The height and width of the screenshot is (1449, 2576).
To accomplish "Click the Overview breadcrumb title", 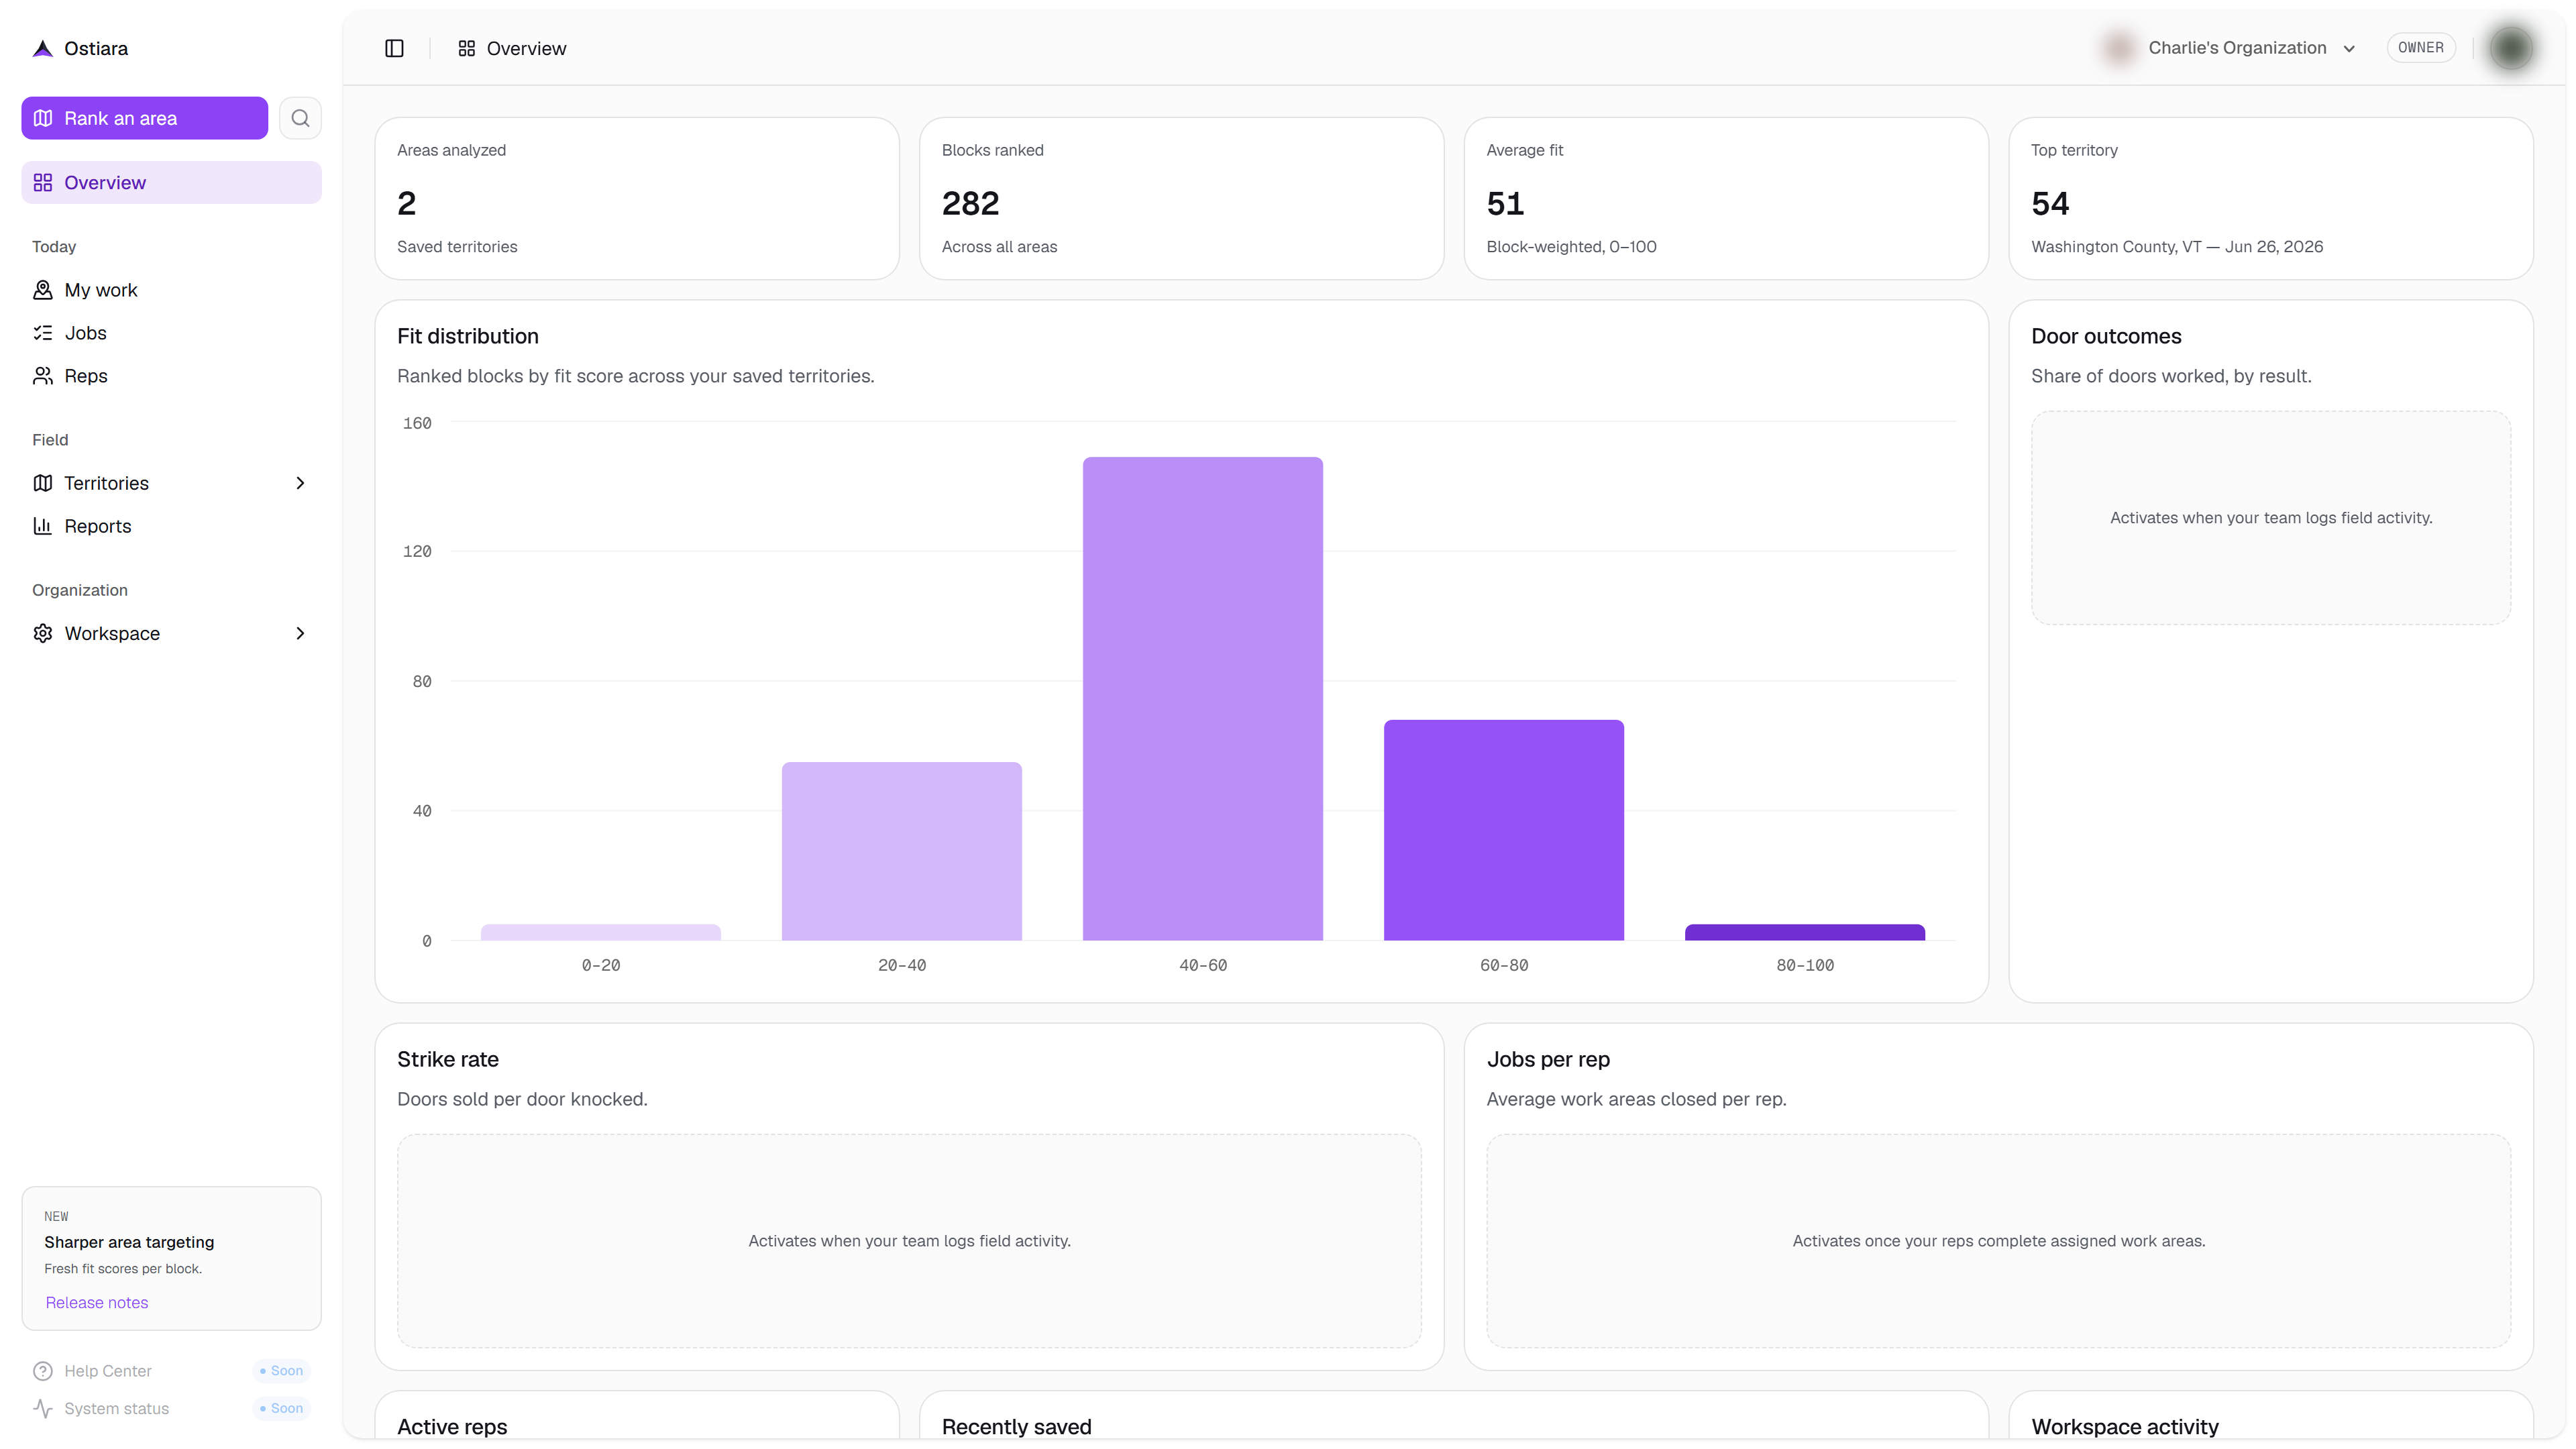I will 526,48.
